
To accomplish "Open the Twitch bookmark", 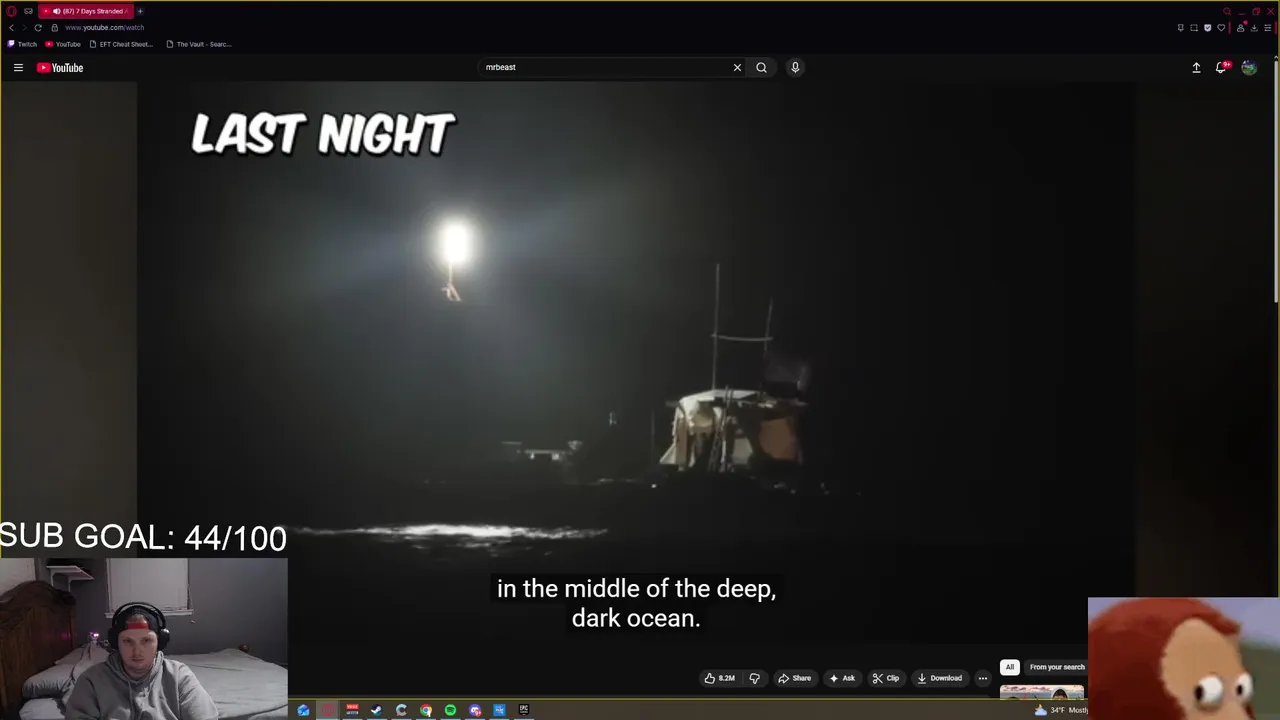I will pyautogui.click(x=22, y=44).
